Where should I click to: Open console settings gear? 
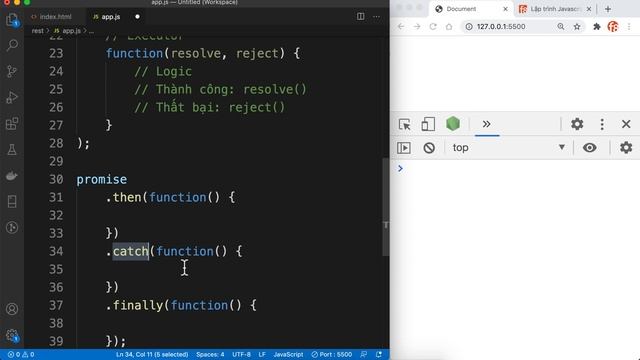626,147
